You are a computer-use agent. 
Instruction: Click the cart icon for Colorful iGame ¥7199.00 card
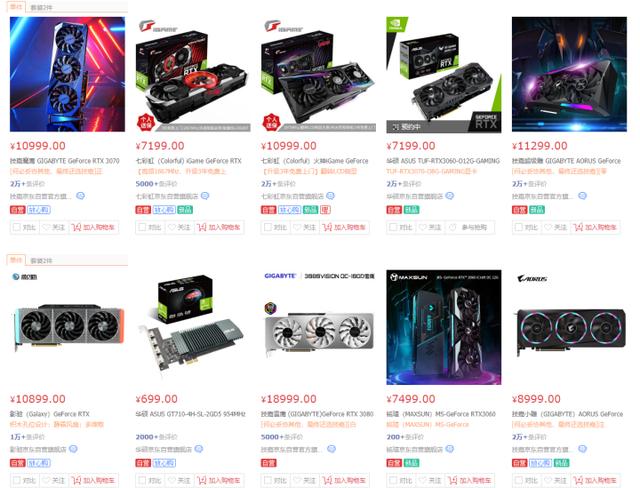(202, 227)
